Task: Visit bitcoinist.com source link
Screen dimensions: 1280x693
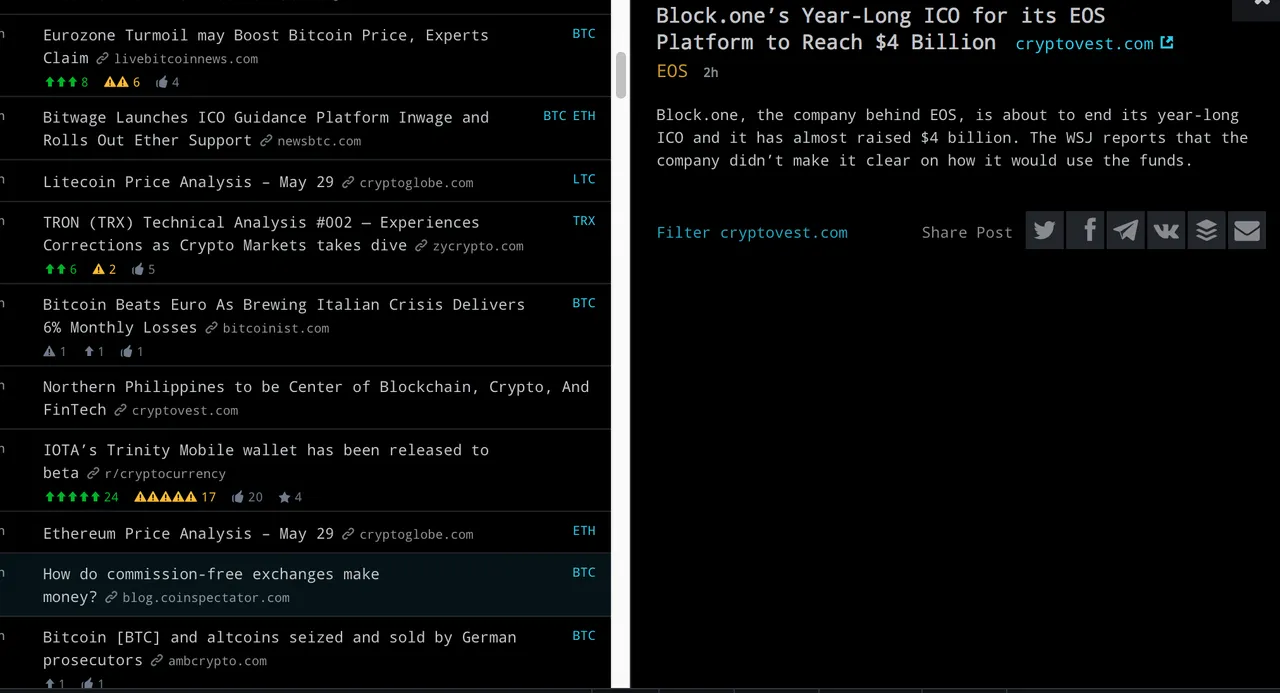Action: 276,328
